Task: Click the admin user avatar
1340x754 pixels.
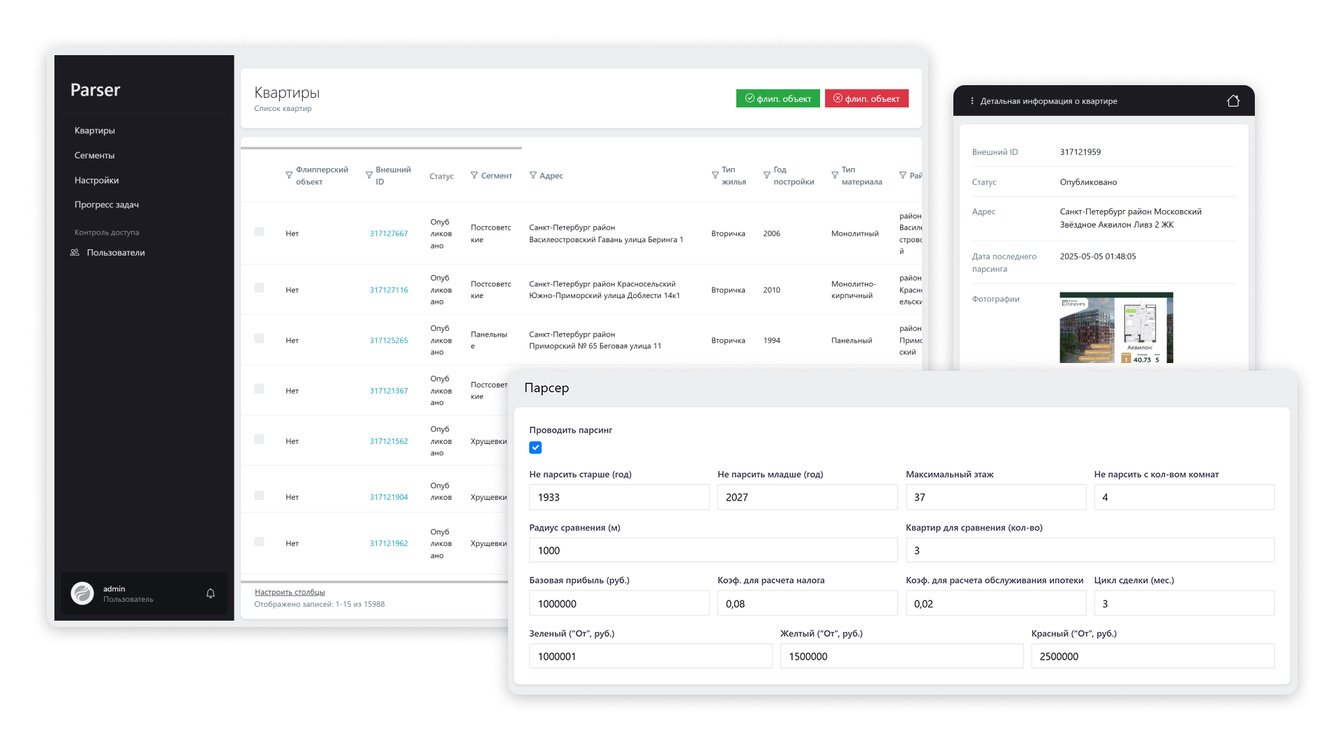Action: pyautogui.click(x=82, y=593)
